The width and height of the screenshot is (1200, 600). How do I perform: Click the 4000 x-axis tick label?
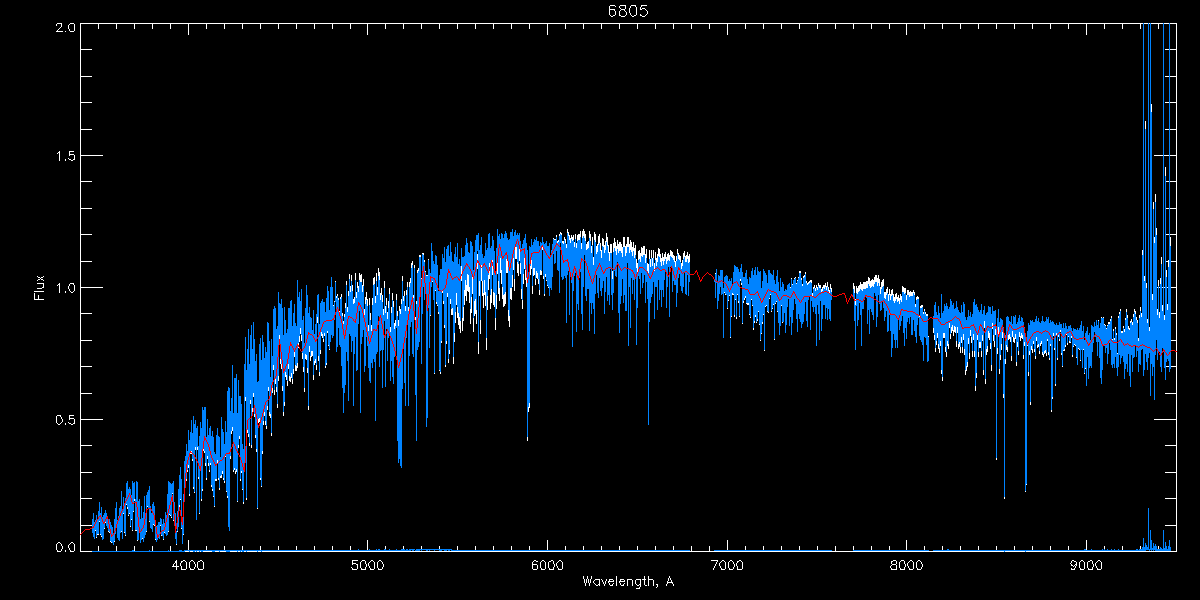click(x=187, y=563)
